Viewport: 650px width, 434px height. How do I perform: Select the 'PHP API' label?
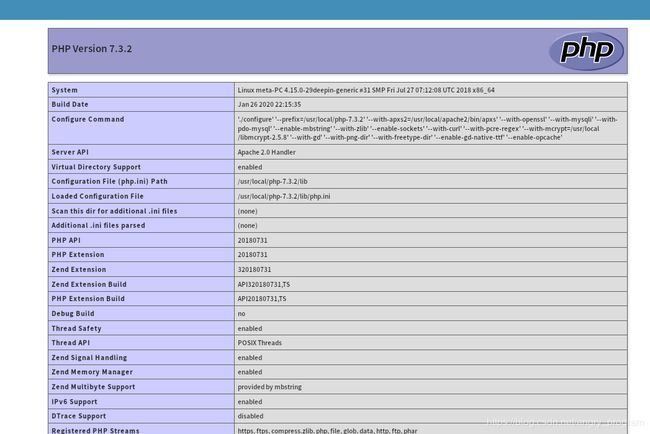tap(66, 240)
